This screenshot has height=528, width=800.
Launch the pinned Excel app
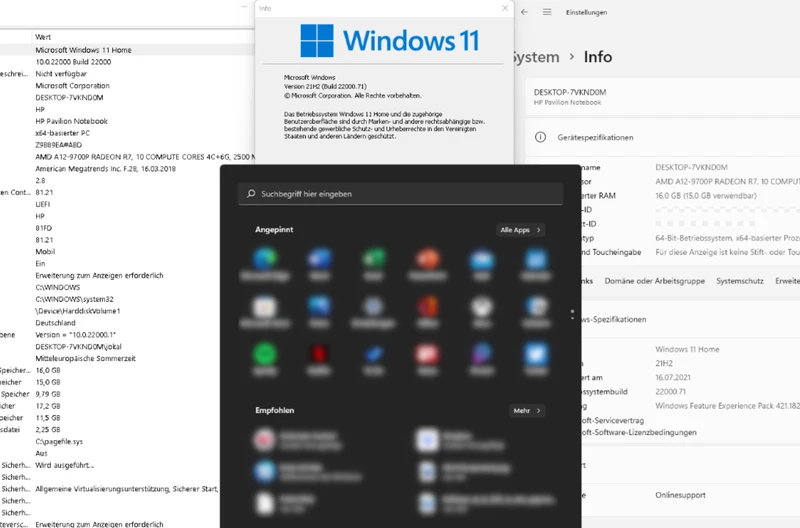(373, 264)
